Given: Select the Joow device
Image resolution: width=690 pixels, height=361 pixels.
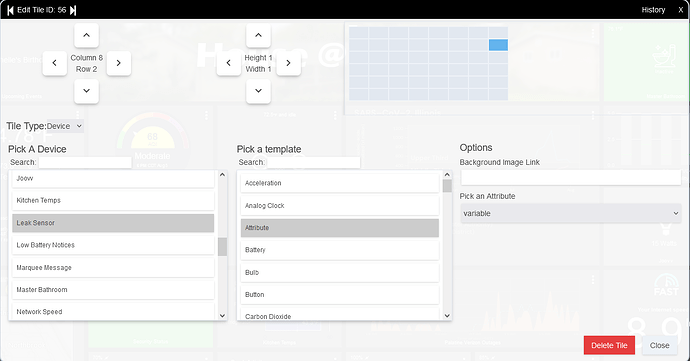Looking at the screenshot, I should (113, 178).
